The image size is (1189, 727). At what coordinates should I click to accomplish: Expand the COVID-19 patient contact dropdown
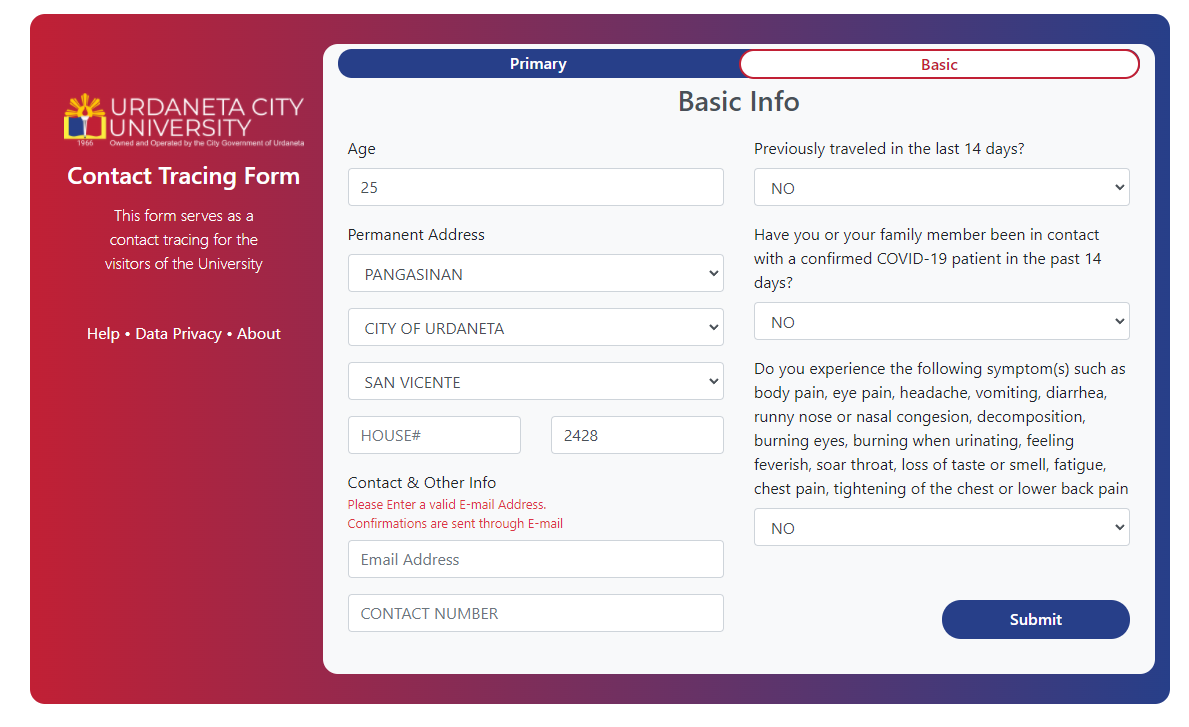click(x=941, y=322)
